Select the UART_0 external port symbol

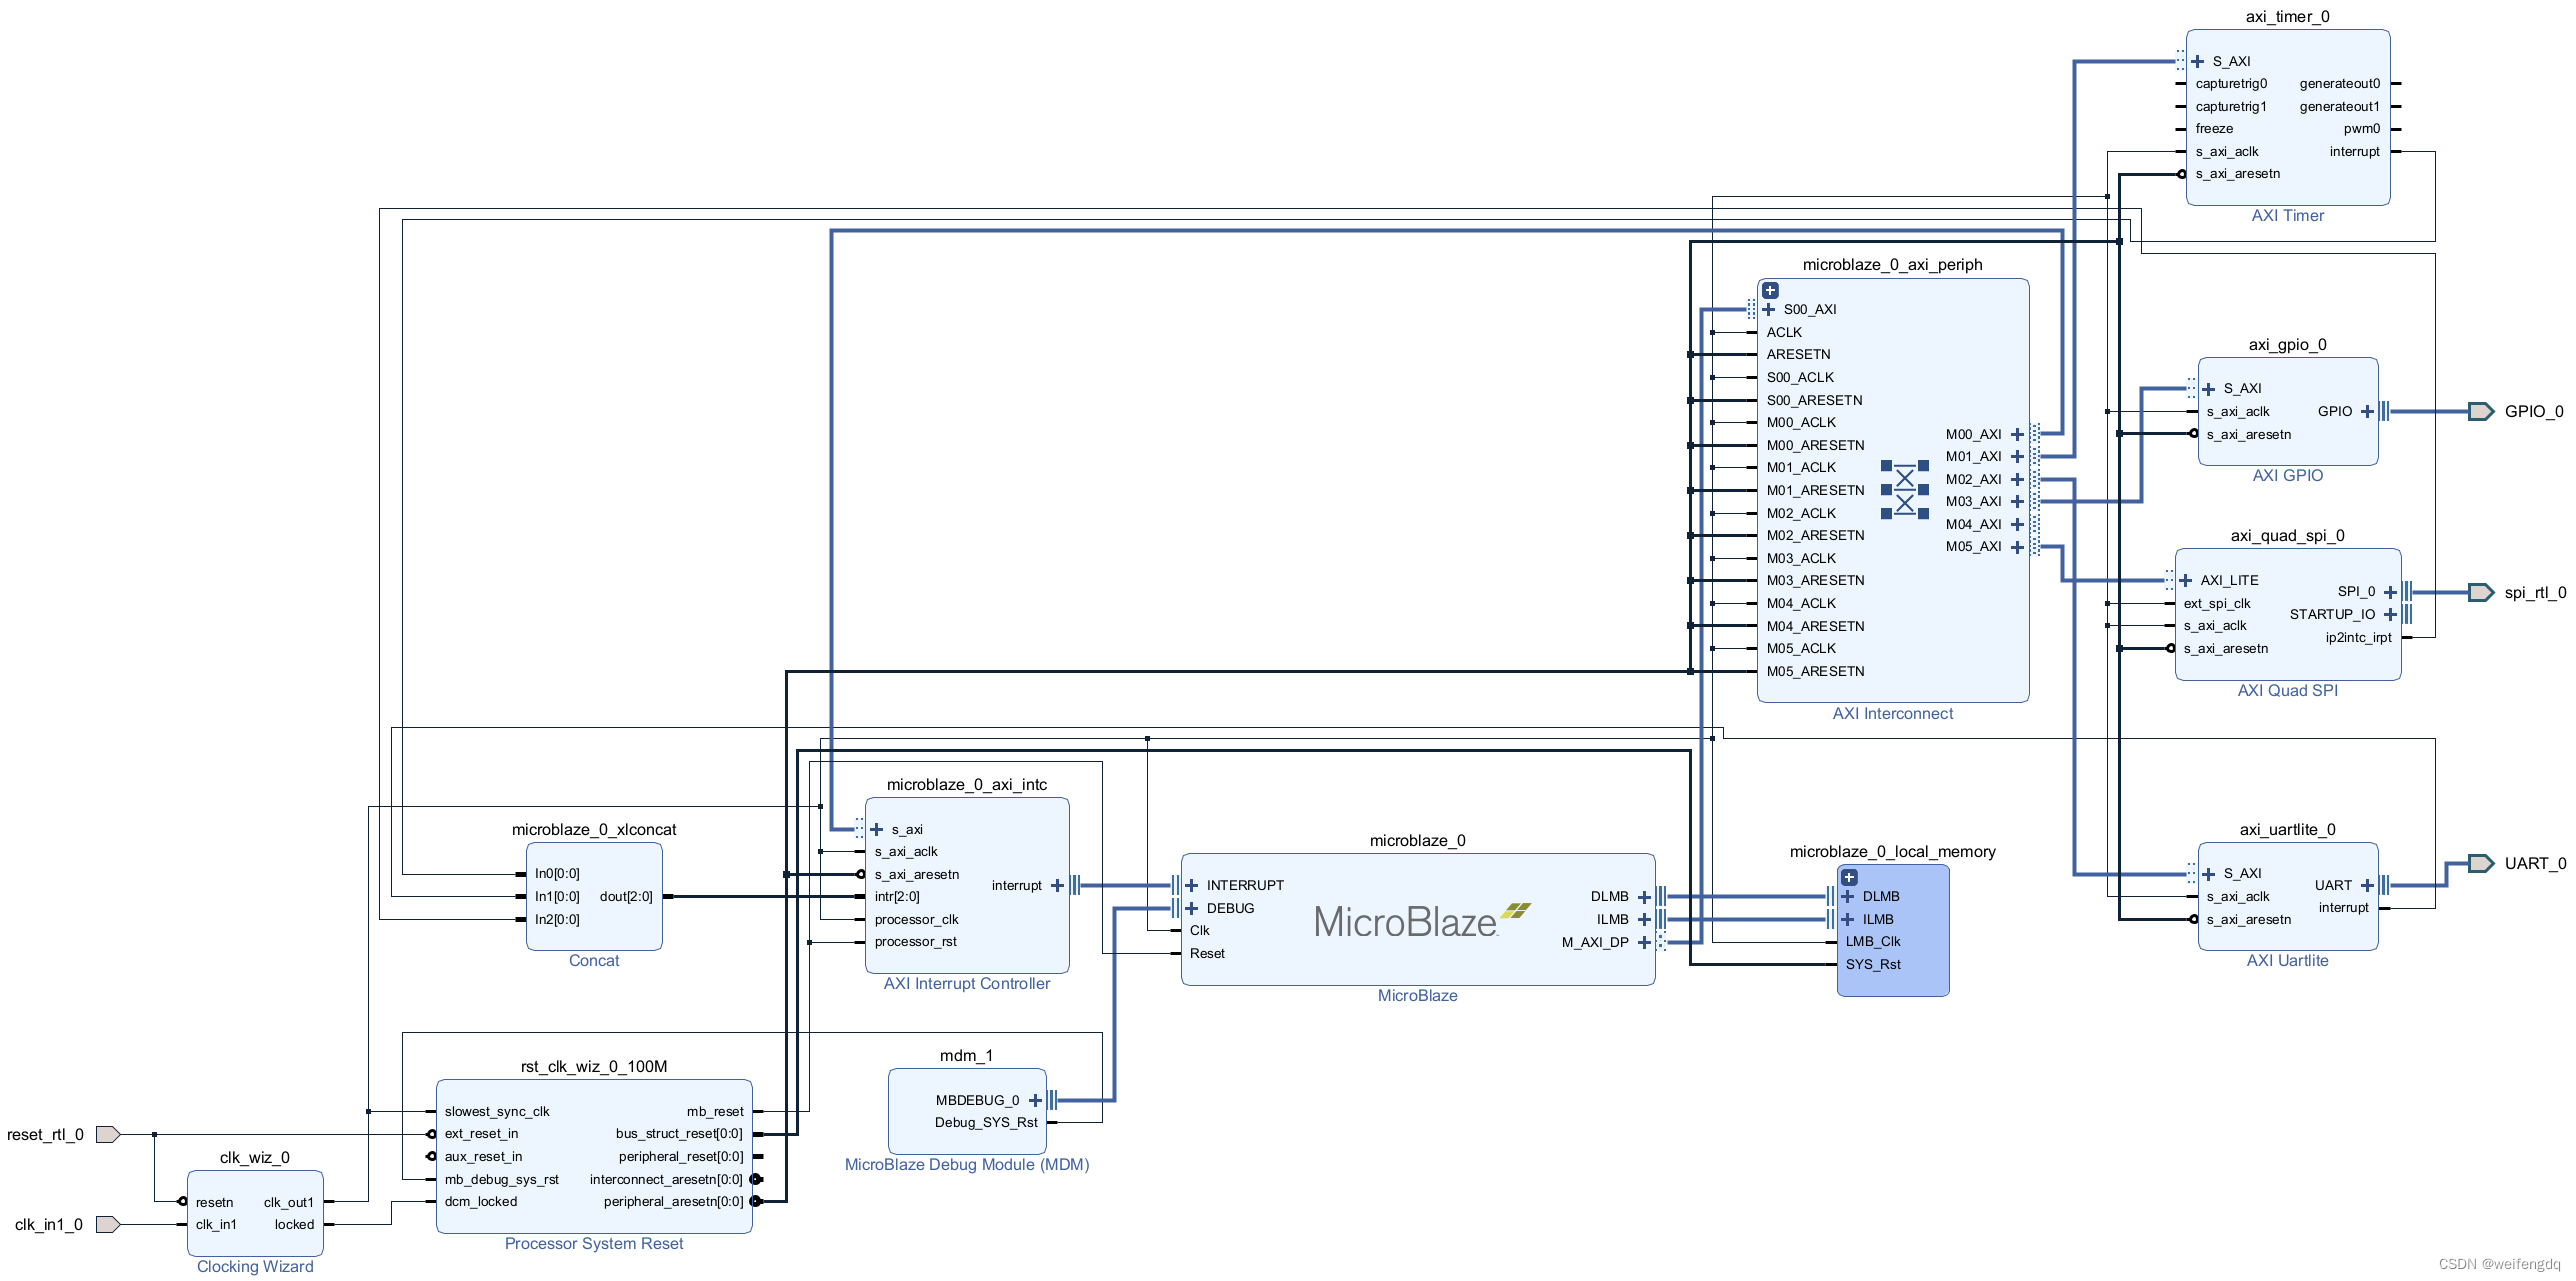2481,863
